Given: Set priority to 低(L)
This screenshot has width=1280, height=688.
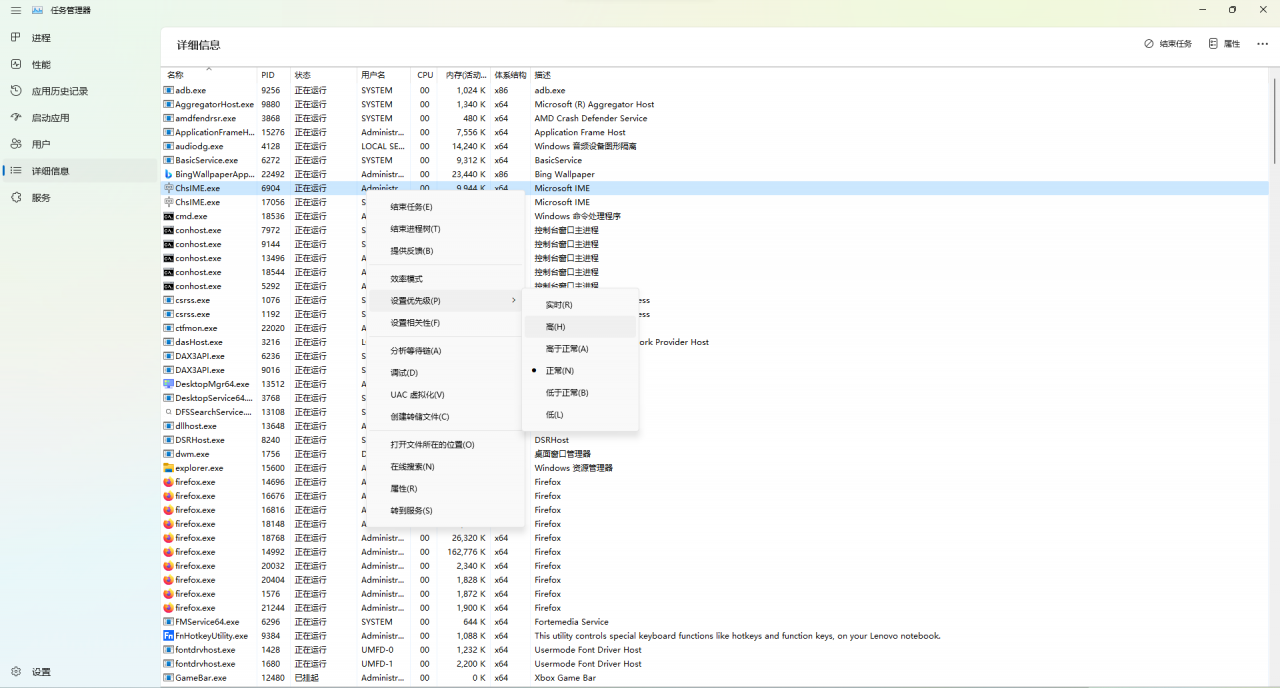Looking at the screenshot, I should click(x=580, y=415).
